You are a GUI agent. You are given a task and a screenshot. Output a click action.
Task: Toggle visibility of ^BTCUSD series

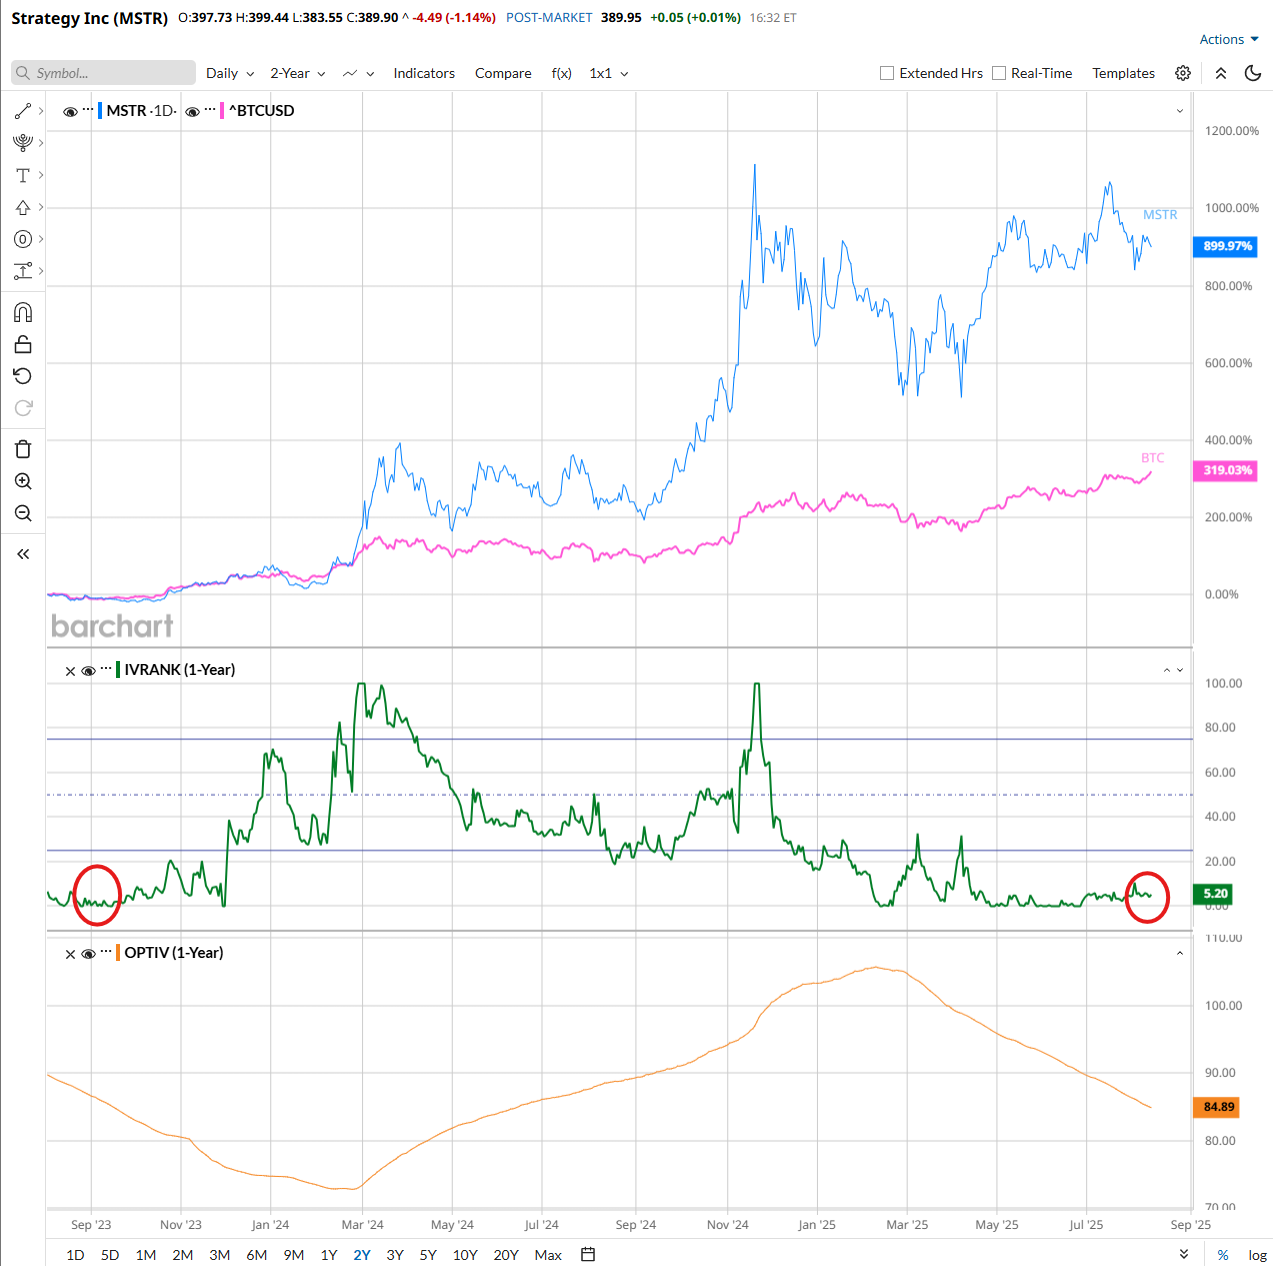[x=192, y=112]
